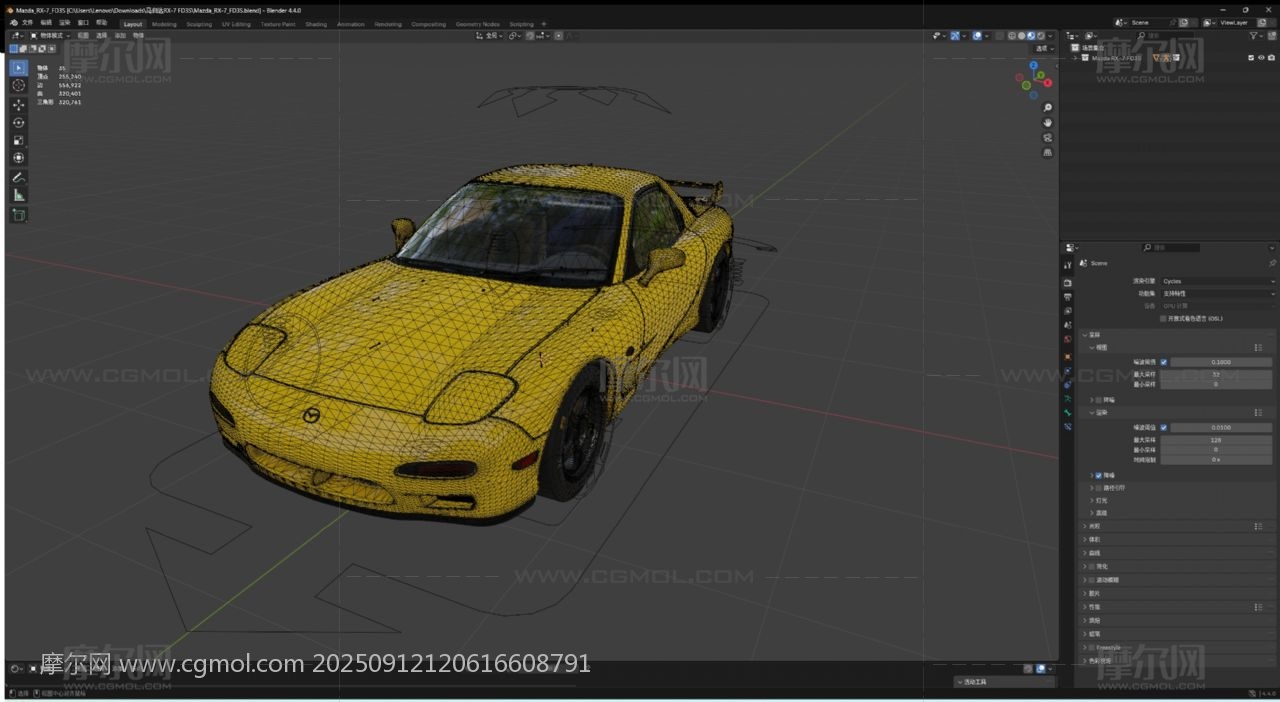The image size is (1280, 702).
Task: Hide Mazda RX-7 collection with eye icon
Action: coord(1261,58)
